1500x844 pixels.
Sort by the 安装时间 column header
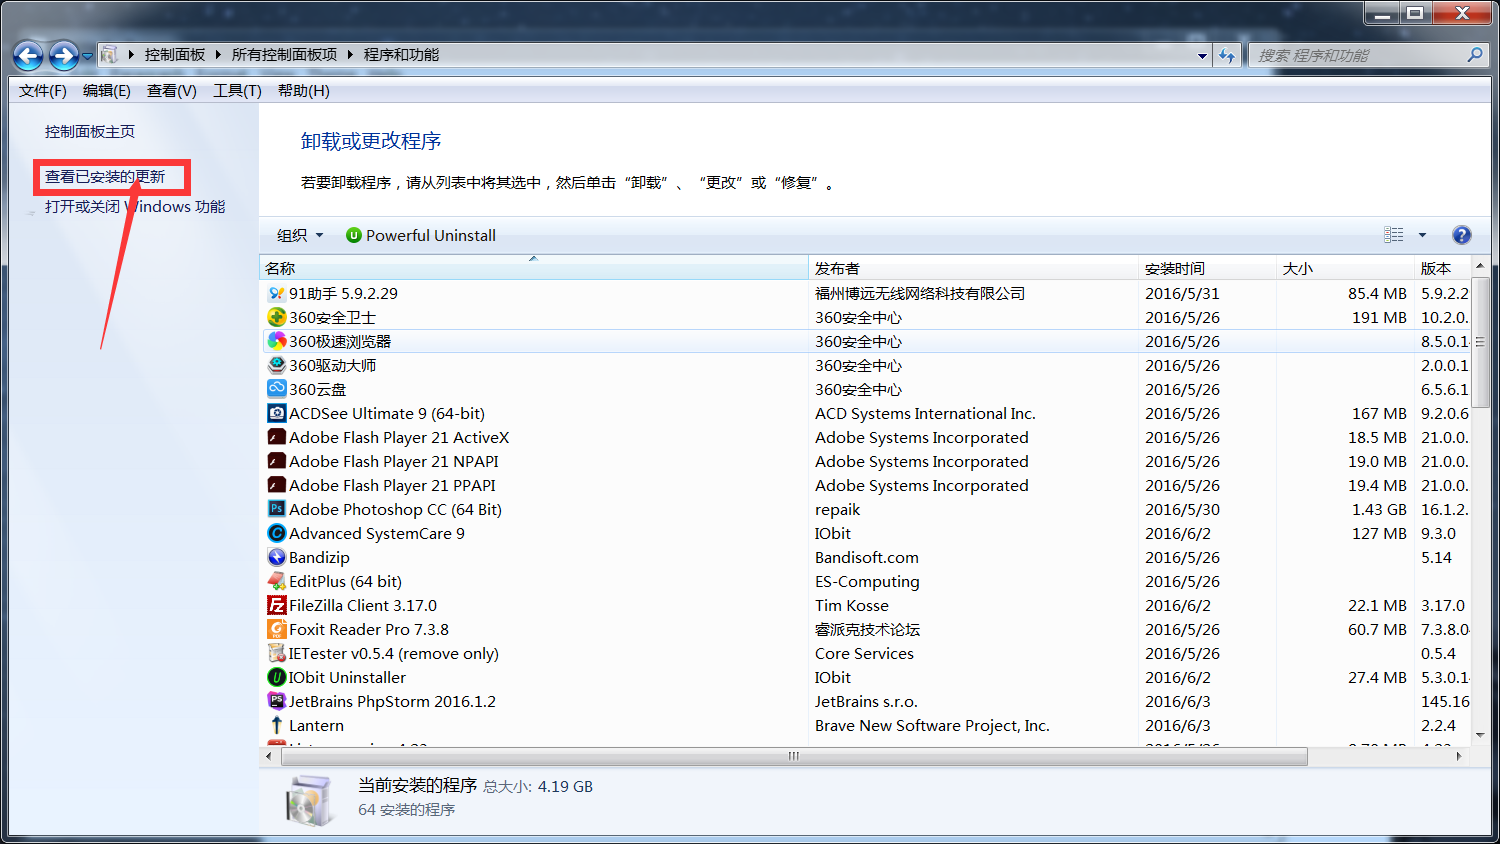click(x=1207, y=268)
